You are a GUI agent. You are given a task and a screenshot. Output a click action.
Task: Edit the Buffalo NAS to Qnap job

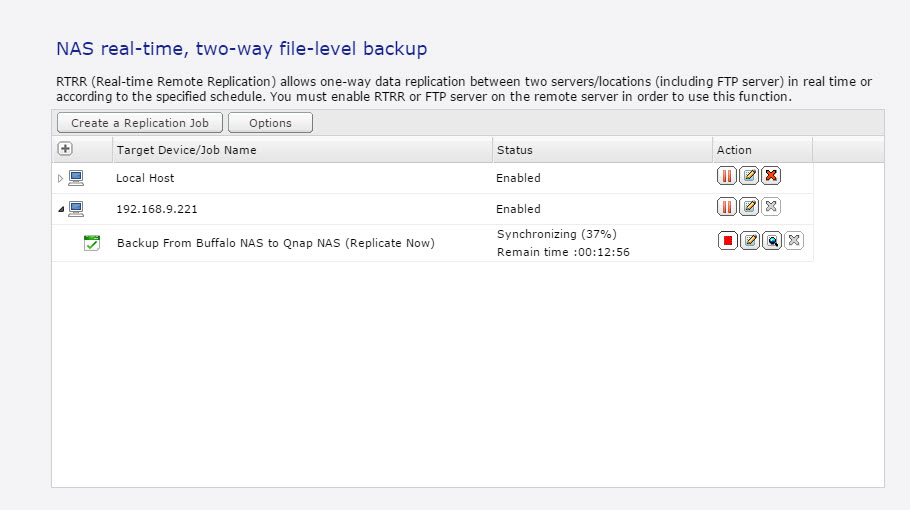coord(750,241)
